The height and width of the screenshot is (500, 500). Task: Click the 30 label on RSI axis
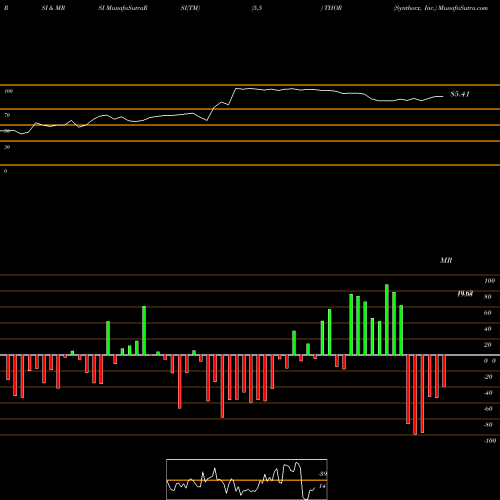coord(7,147)
